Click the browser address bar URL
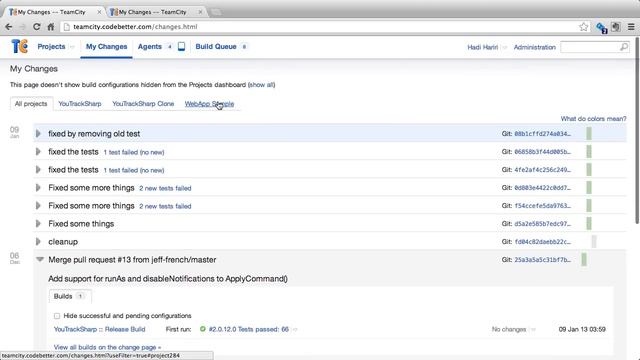Viewport: 640px width, 360px height. coord(135,27)
